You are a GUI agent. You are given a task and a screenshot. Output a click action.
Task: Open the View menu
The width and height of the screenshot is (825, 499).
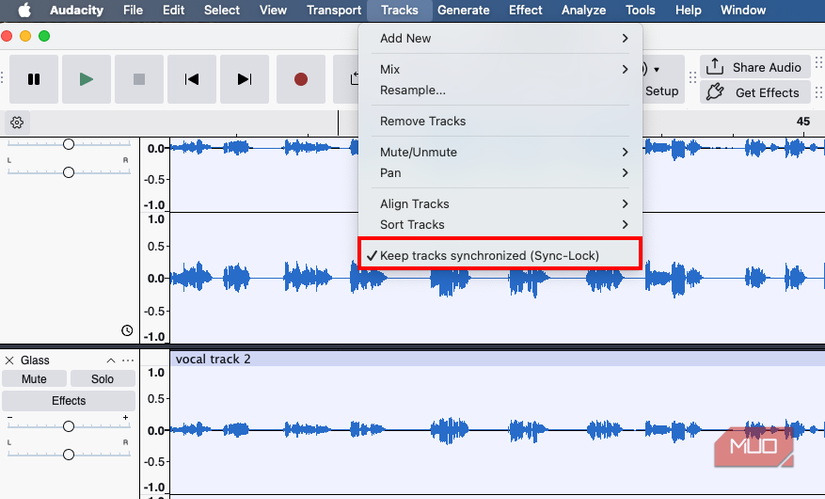[273, 10]
